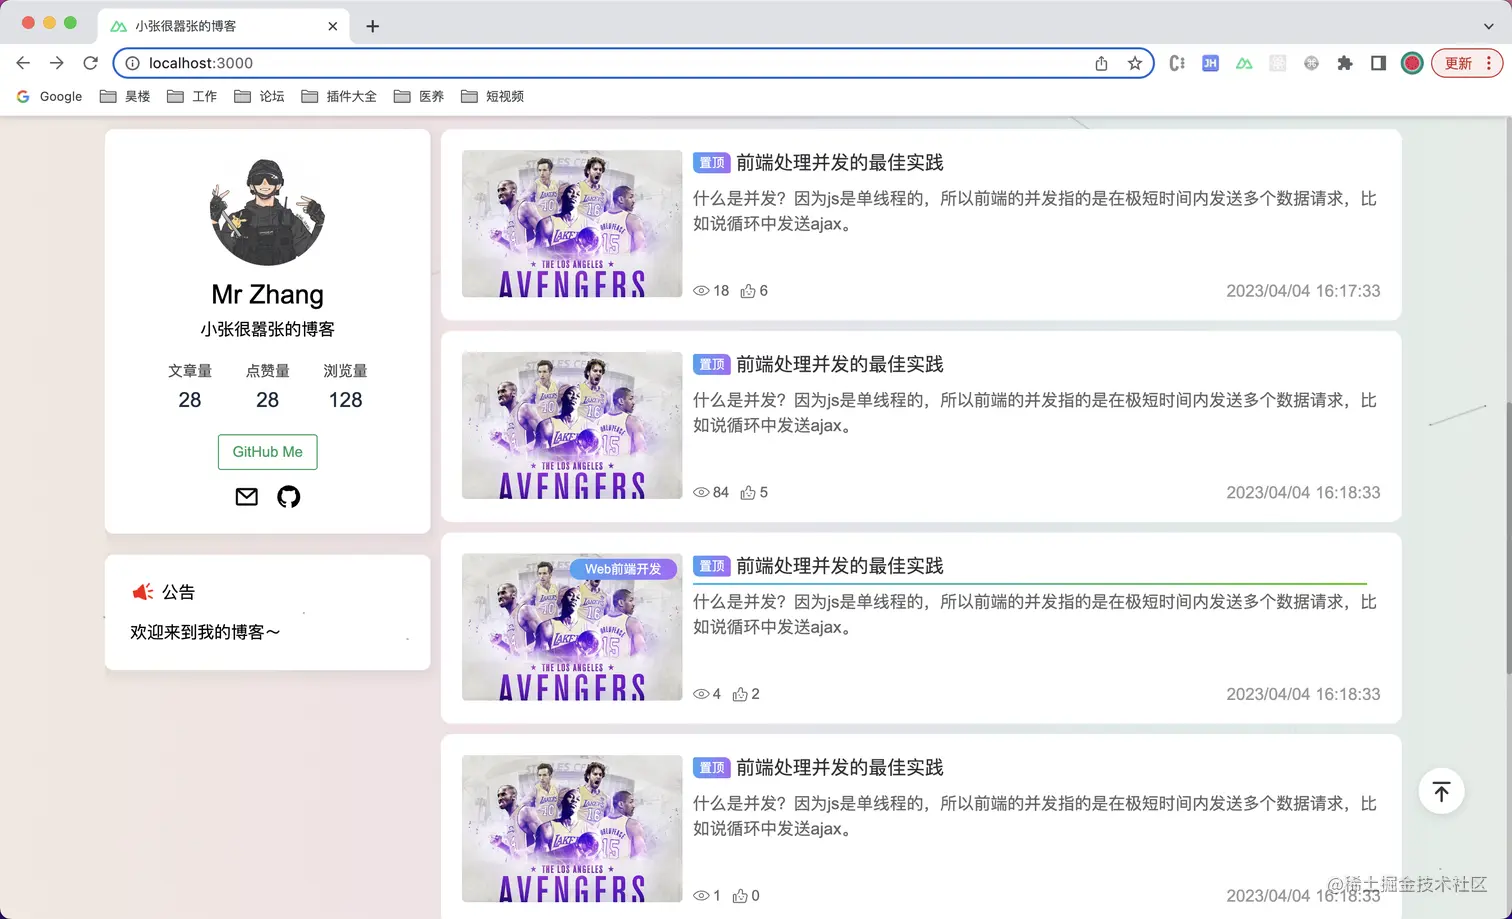Click the eye icon showing 4 views
This screenshot has width=1512, height=919.
701,694
